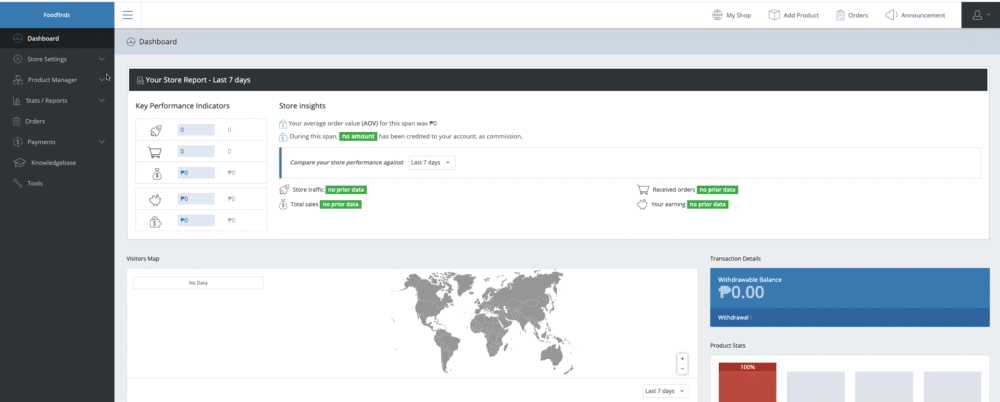Image resolution: width=1000 pixels, height=402 pixels.
Task: Click the hamburger menu icon
Action: tap(128, 15)
